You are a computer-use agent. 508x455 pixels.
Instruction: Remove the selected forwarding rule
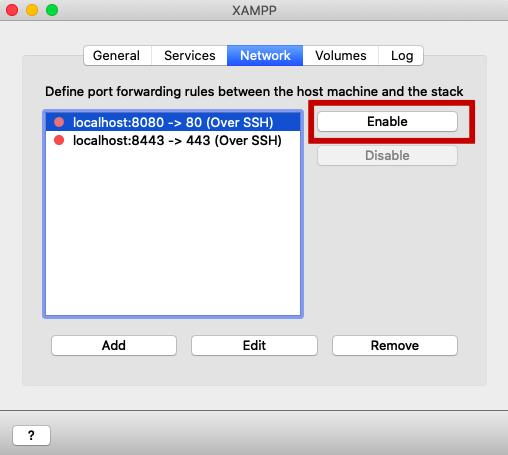coord(395,345)
